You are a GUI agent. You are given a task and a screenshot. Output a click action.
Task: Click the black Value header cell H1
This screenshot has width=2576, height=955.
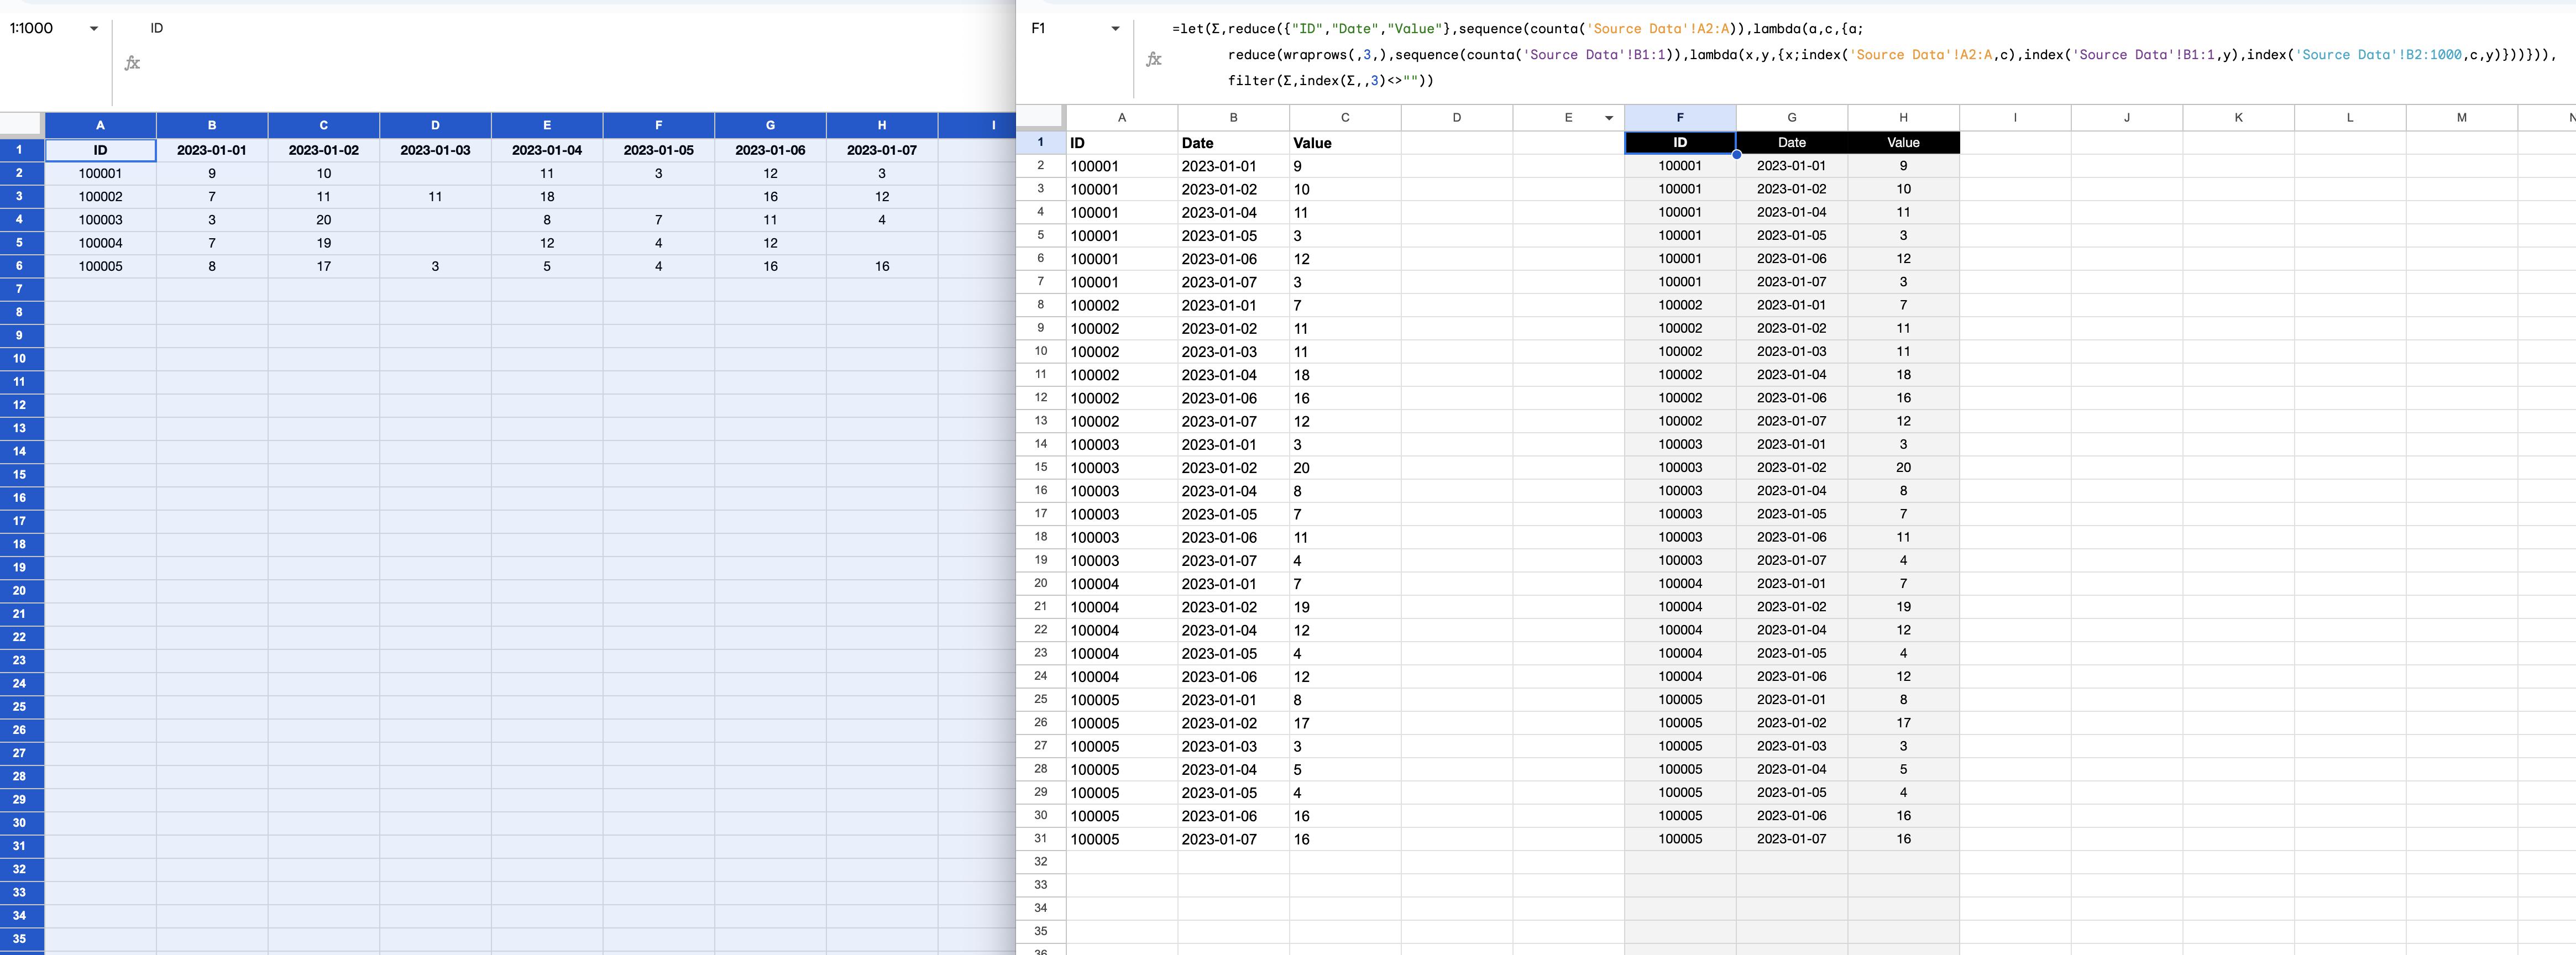[x=1903, y=142]
